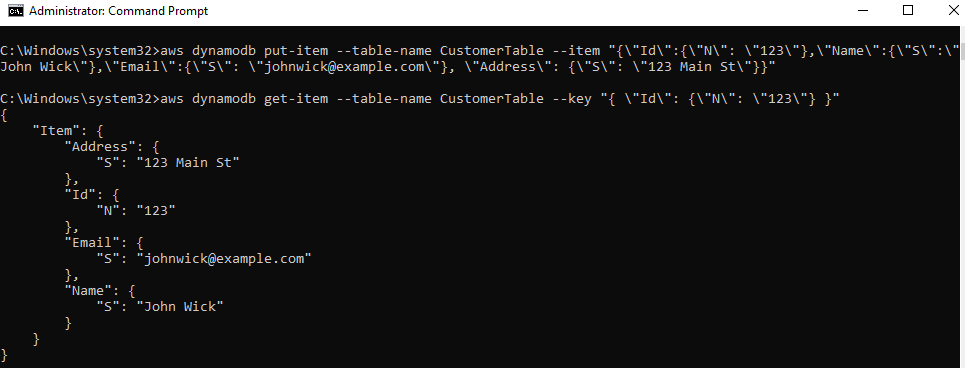Click the "N": "123" line in output
The height and width of the screenshot is (368, 965).
click(x=136, y=210)
